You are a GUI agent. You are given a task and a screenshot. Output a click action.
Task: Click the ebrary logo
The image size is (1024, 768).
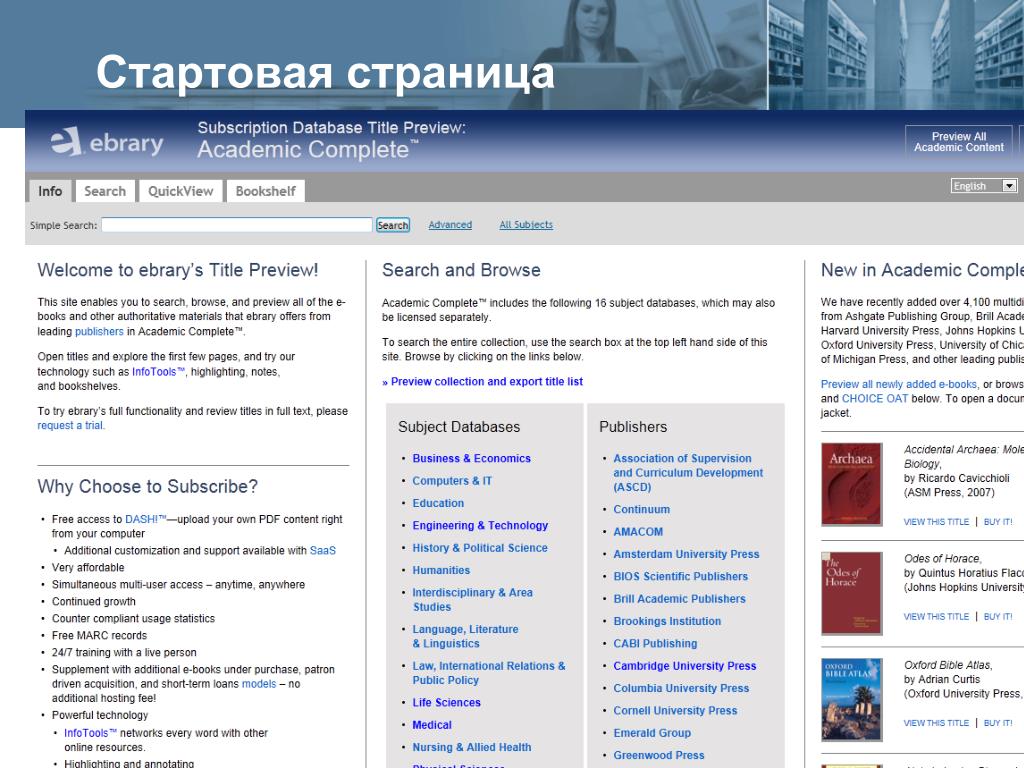107,142
